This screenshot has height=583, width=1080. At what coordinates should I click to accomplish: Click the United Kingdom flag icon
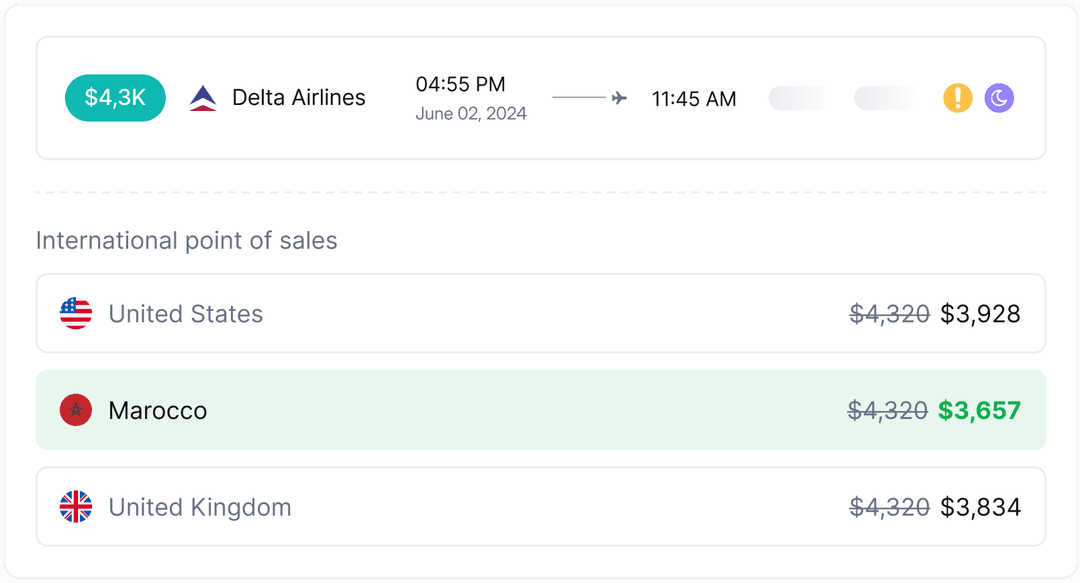click(x=75, y=506)
